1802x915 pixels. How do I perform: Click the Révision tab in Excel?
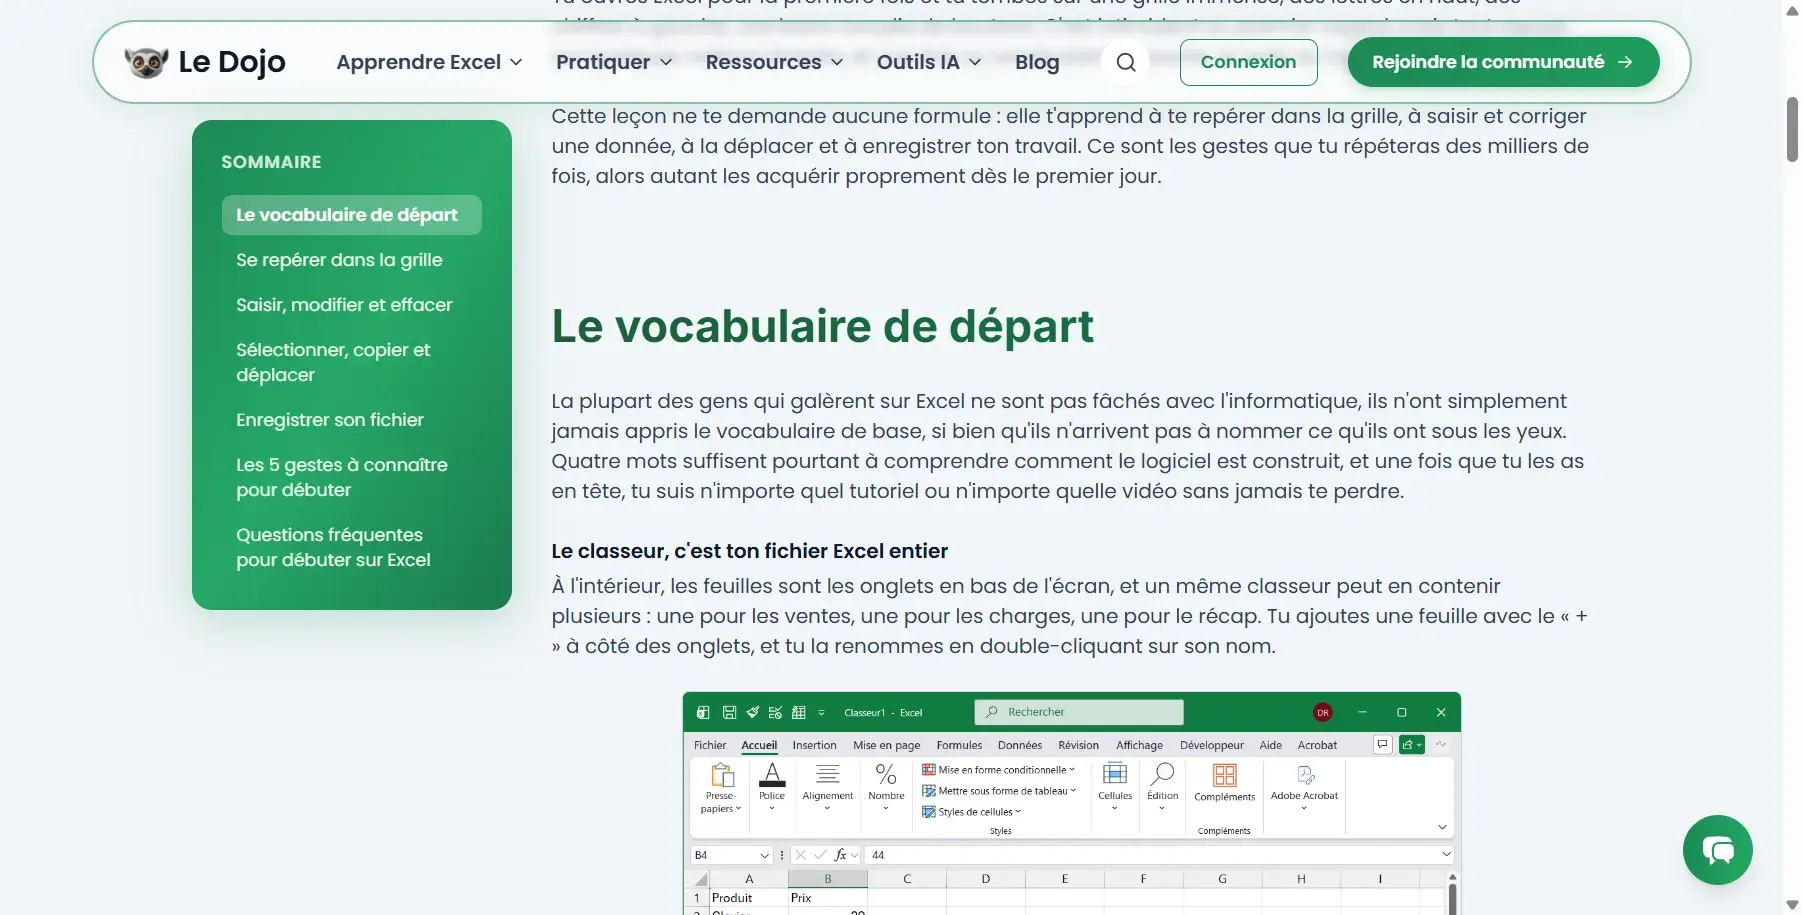[x=1078, y=745]
